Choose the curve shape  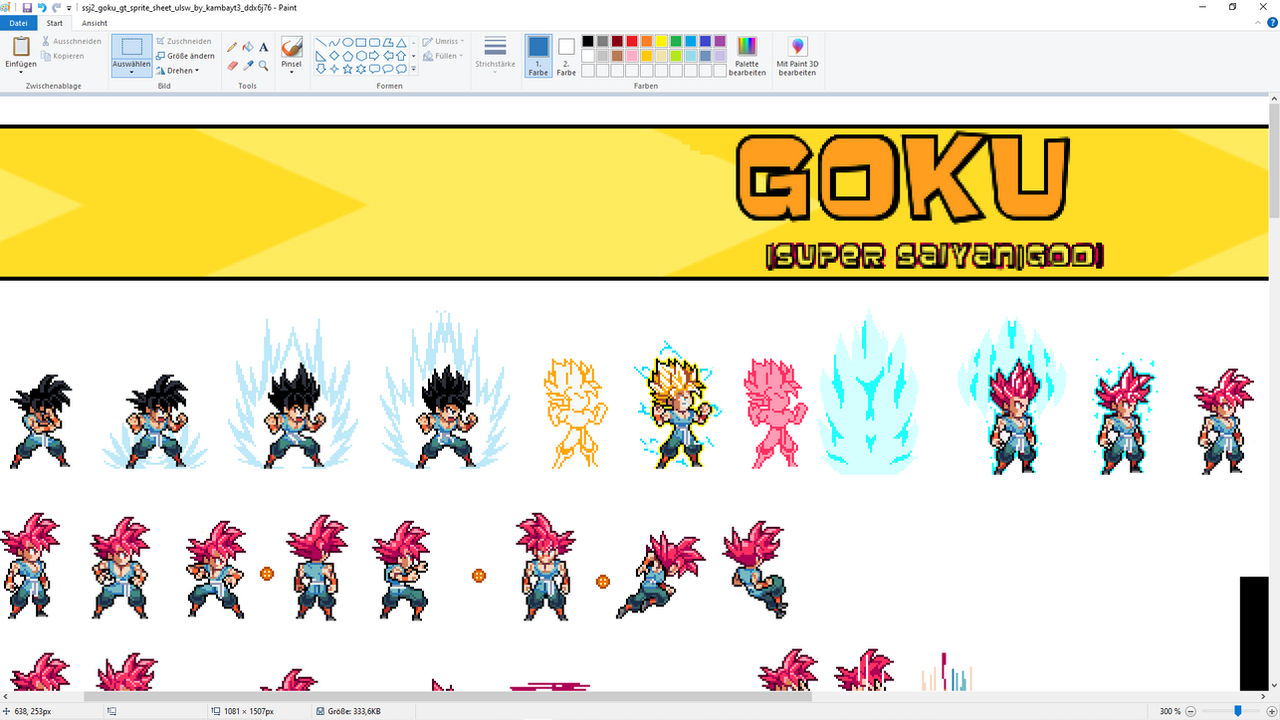click(x=334, y=43)
